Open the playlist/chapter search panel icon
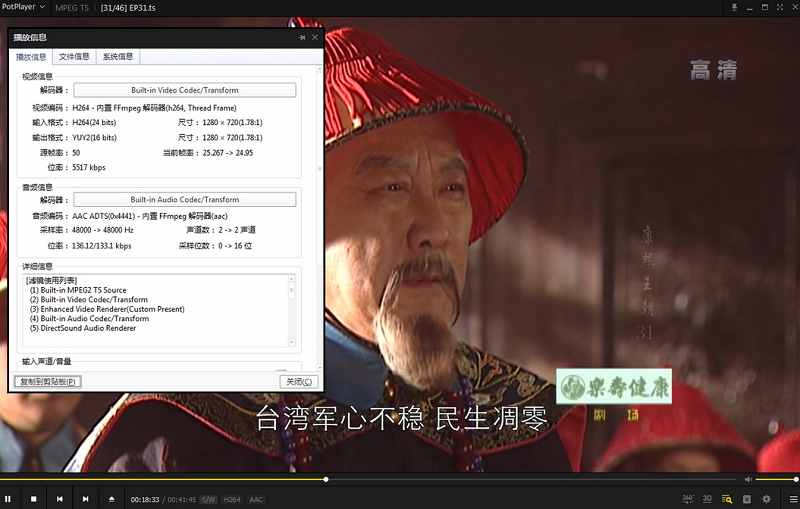800x509 pixels. 727,499
